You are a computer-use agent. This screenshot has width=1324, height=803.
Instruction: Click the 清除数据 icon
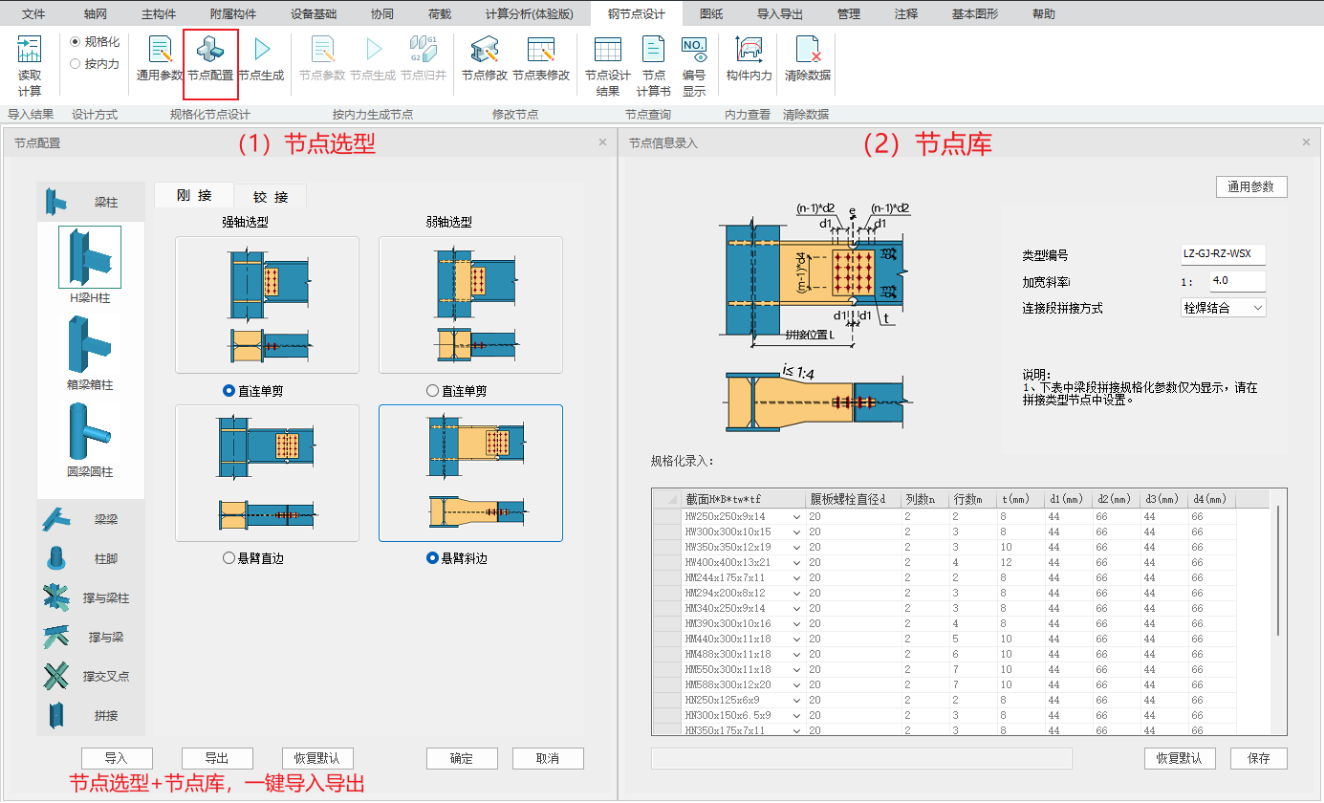(807, 60)
